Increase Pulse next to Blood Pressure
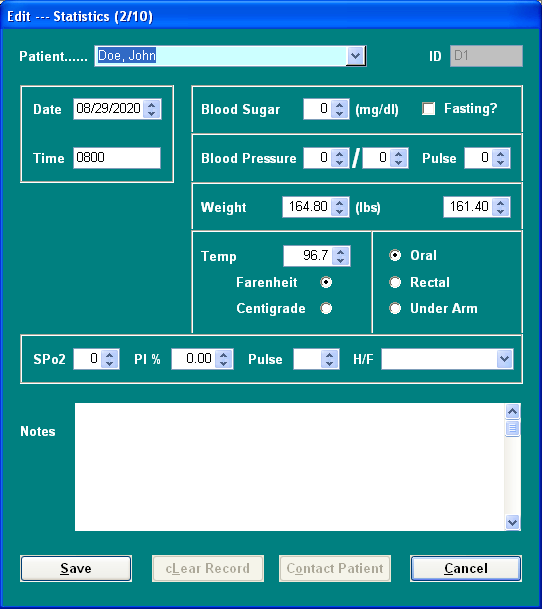Viewport: 542px width, 609px height. pos(500,153)
